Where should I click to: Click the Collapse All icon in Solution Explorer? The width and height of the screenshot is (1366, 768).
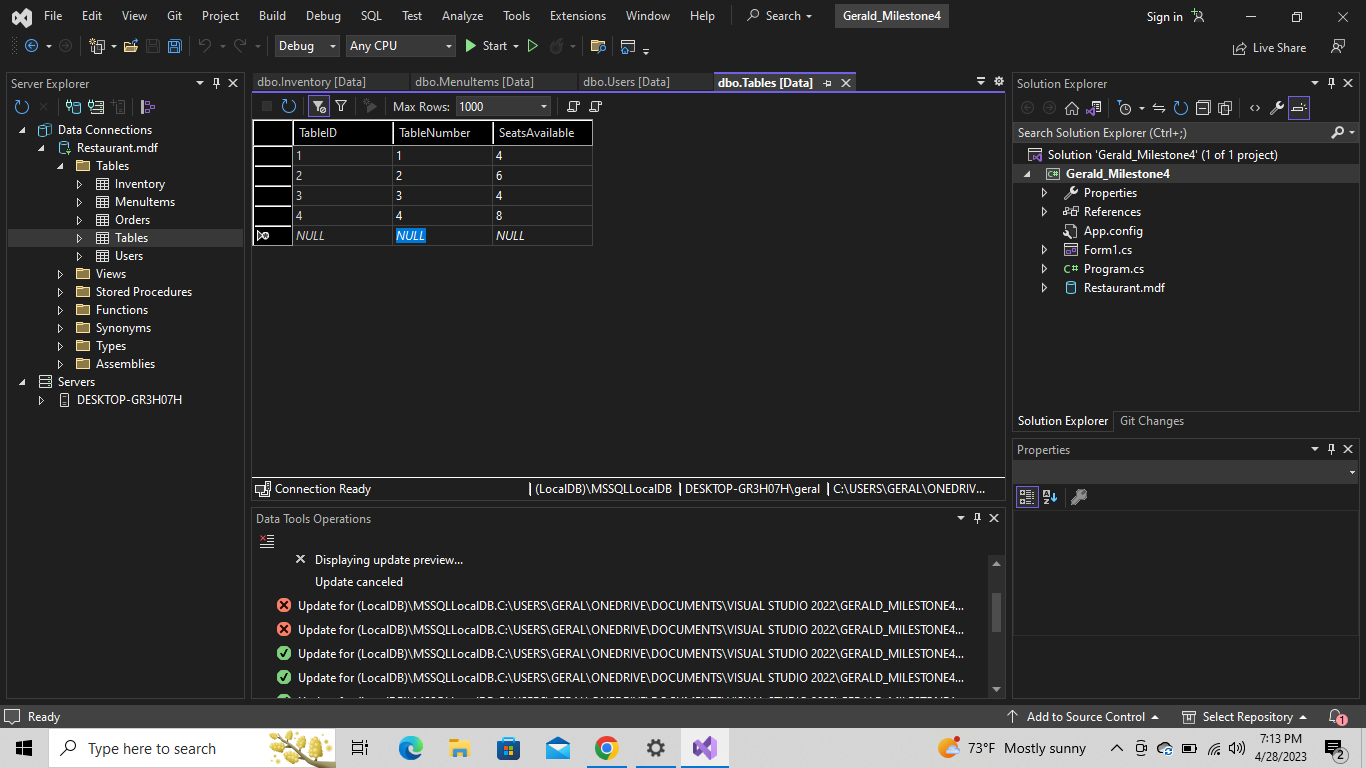pos(1204,108)
